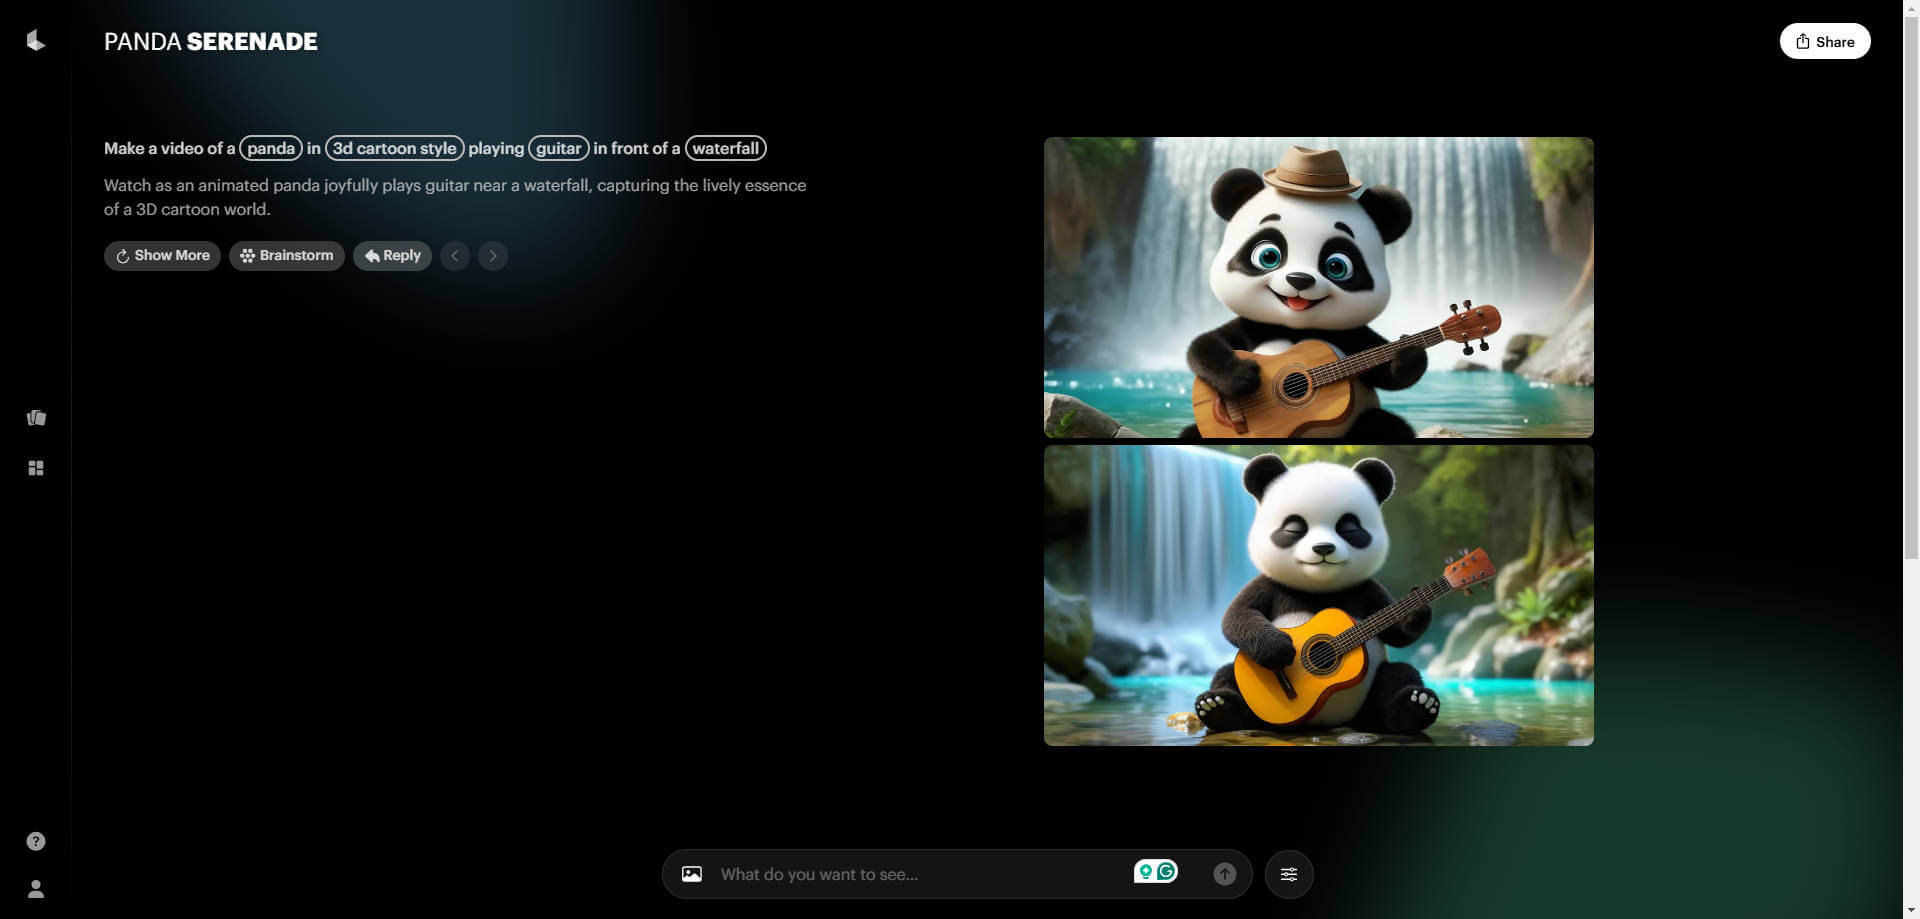Click the Share button
The image size is (1920, 919).
(1825, 41)
